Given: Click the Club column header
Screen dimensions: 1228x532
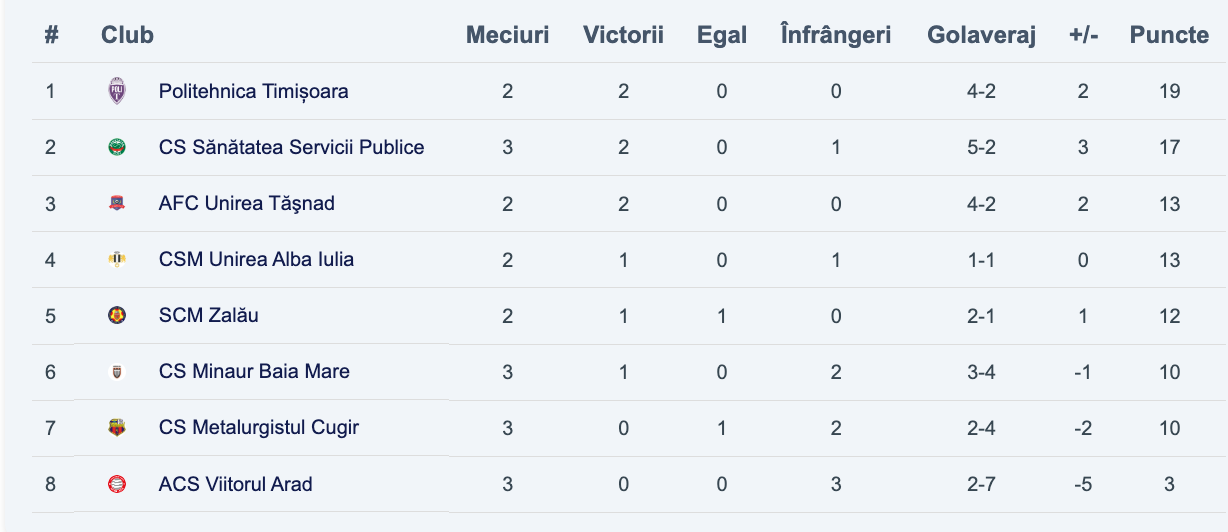Looking at the screenshot, I should click(127, 35).
